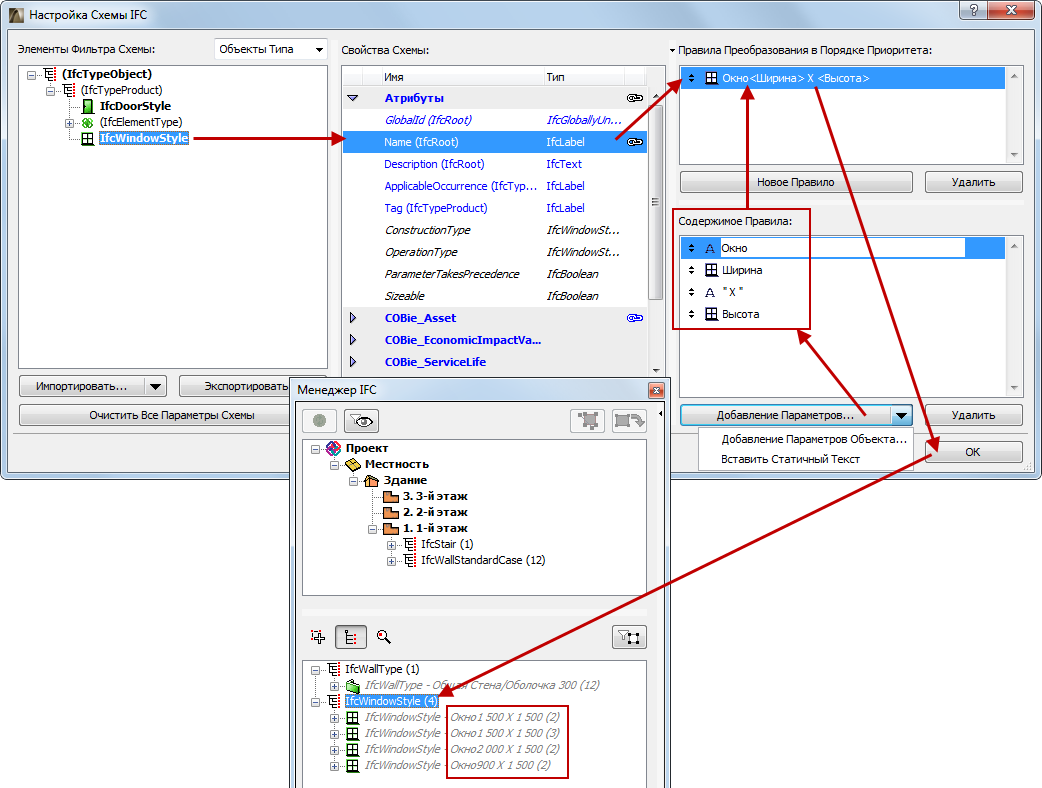Click the link icon on the Атрибуты row

[x=635, y=98]
